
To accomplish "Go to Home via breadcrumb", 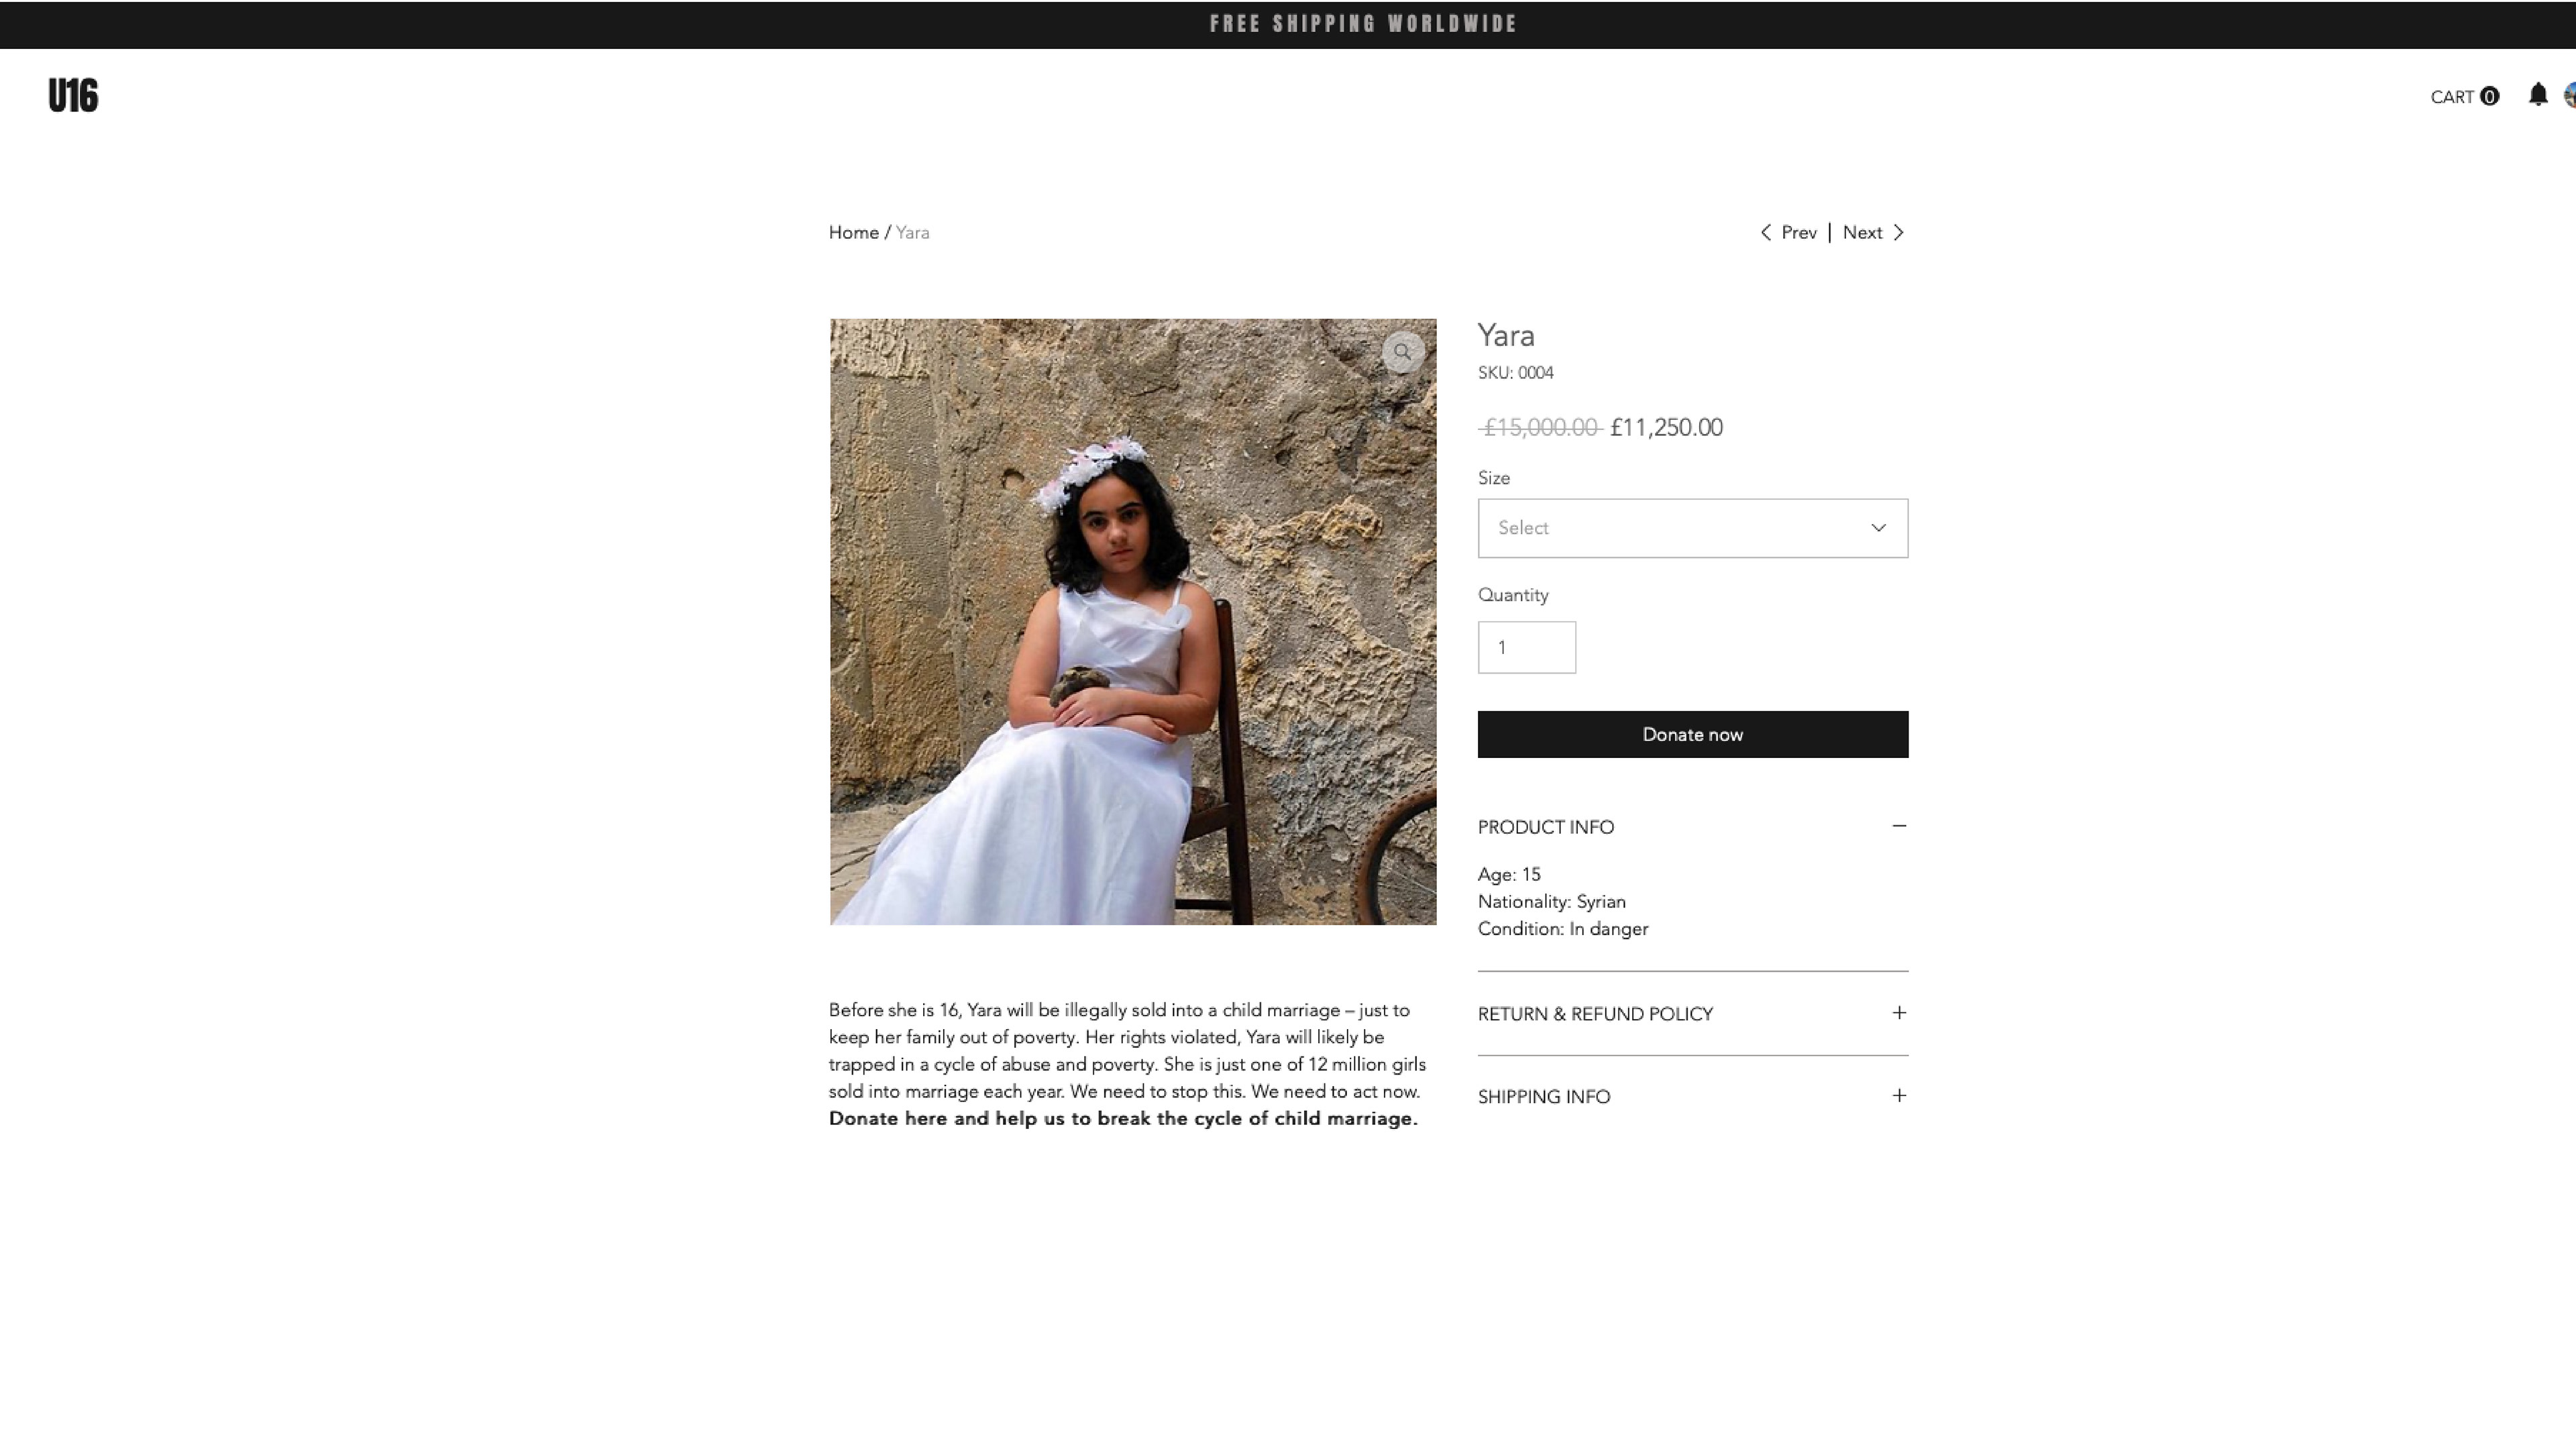I will click(x=853, y=233).
